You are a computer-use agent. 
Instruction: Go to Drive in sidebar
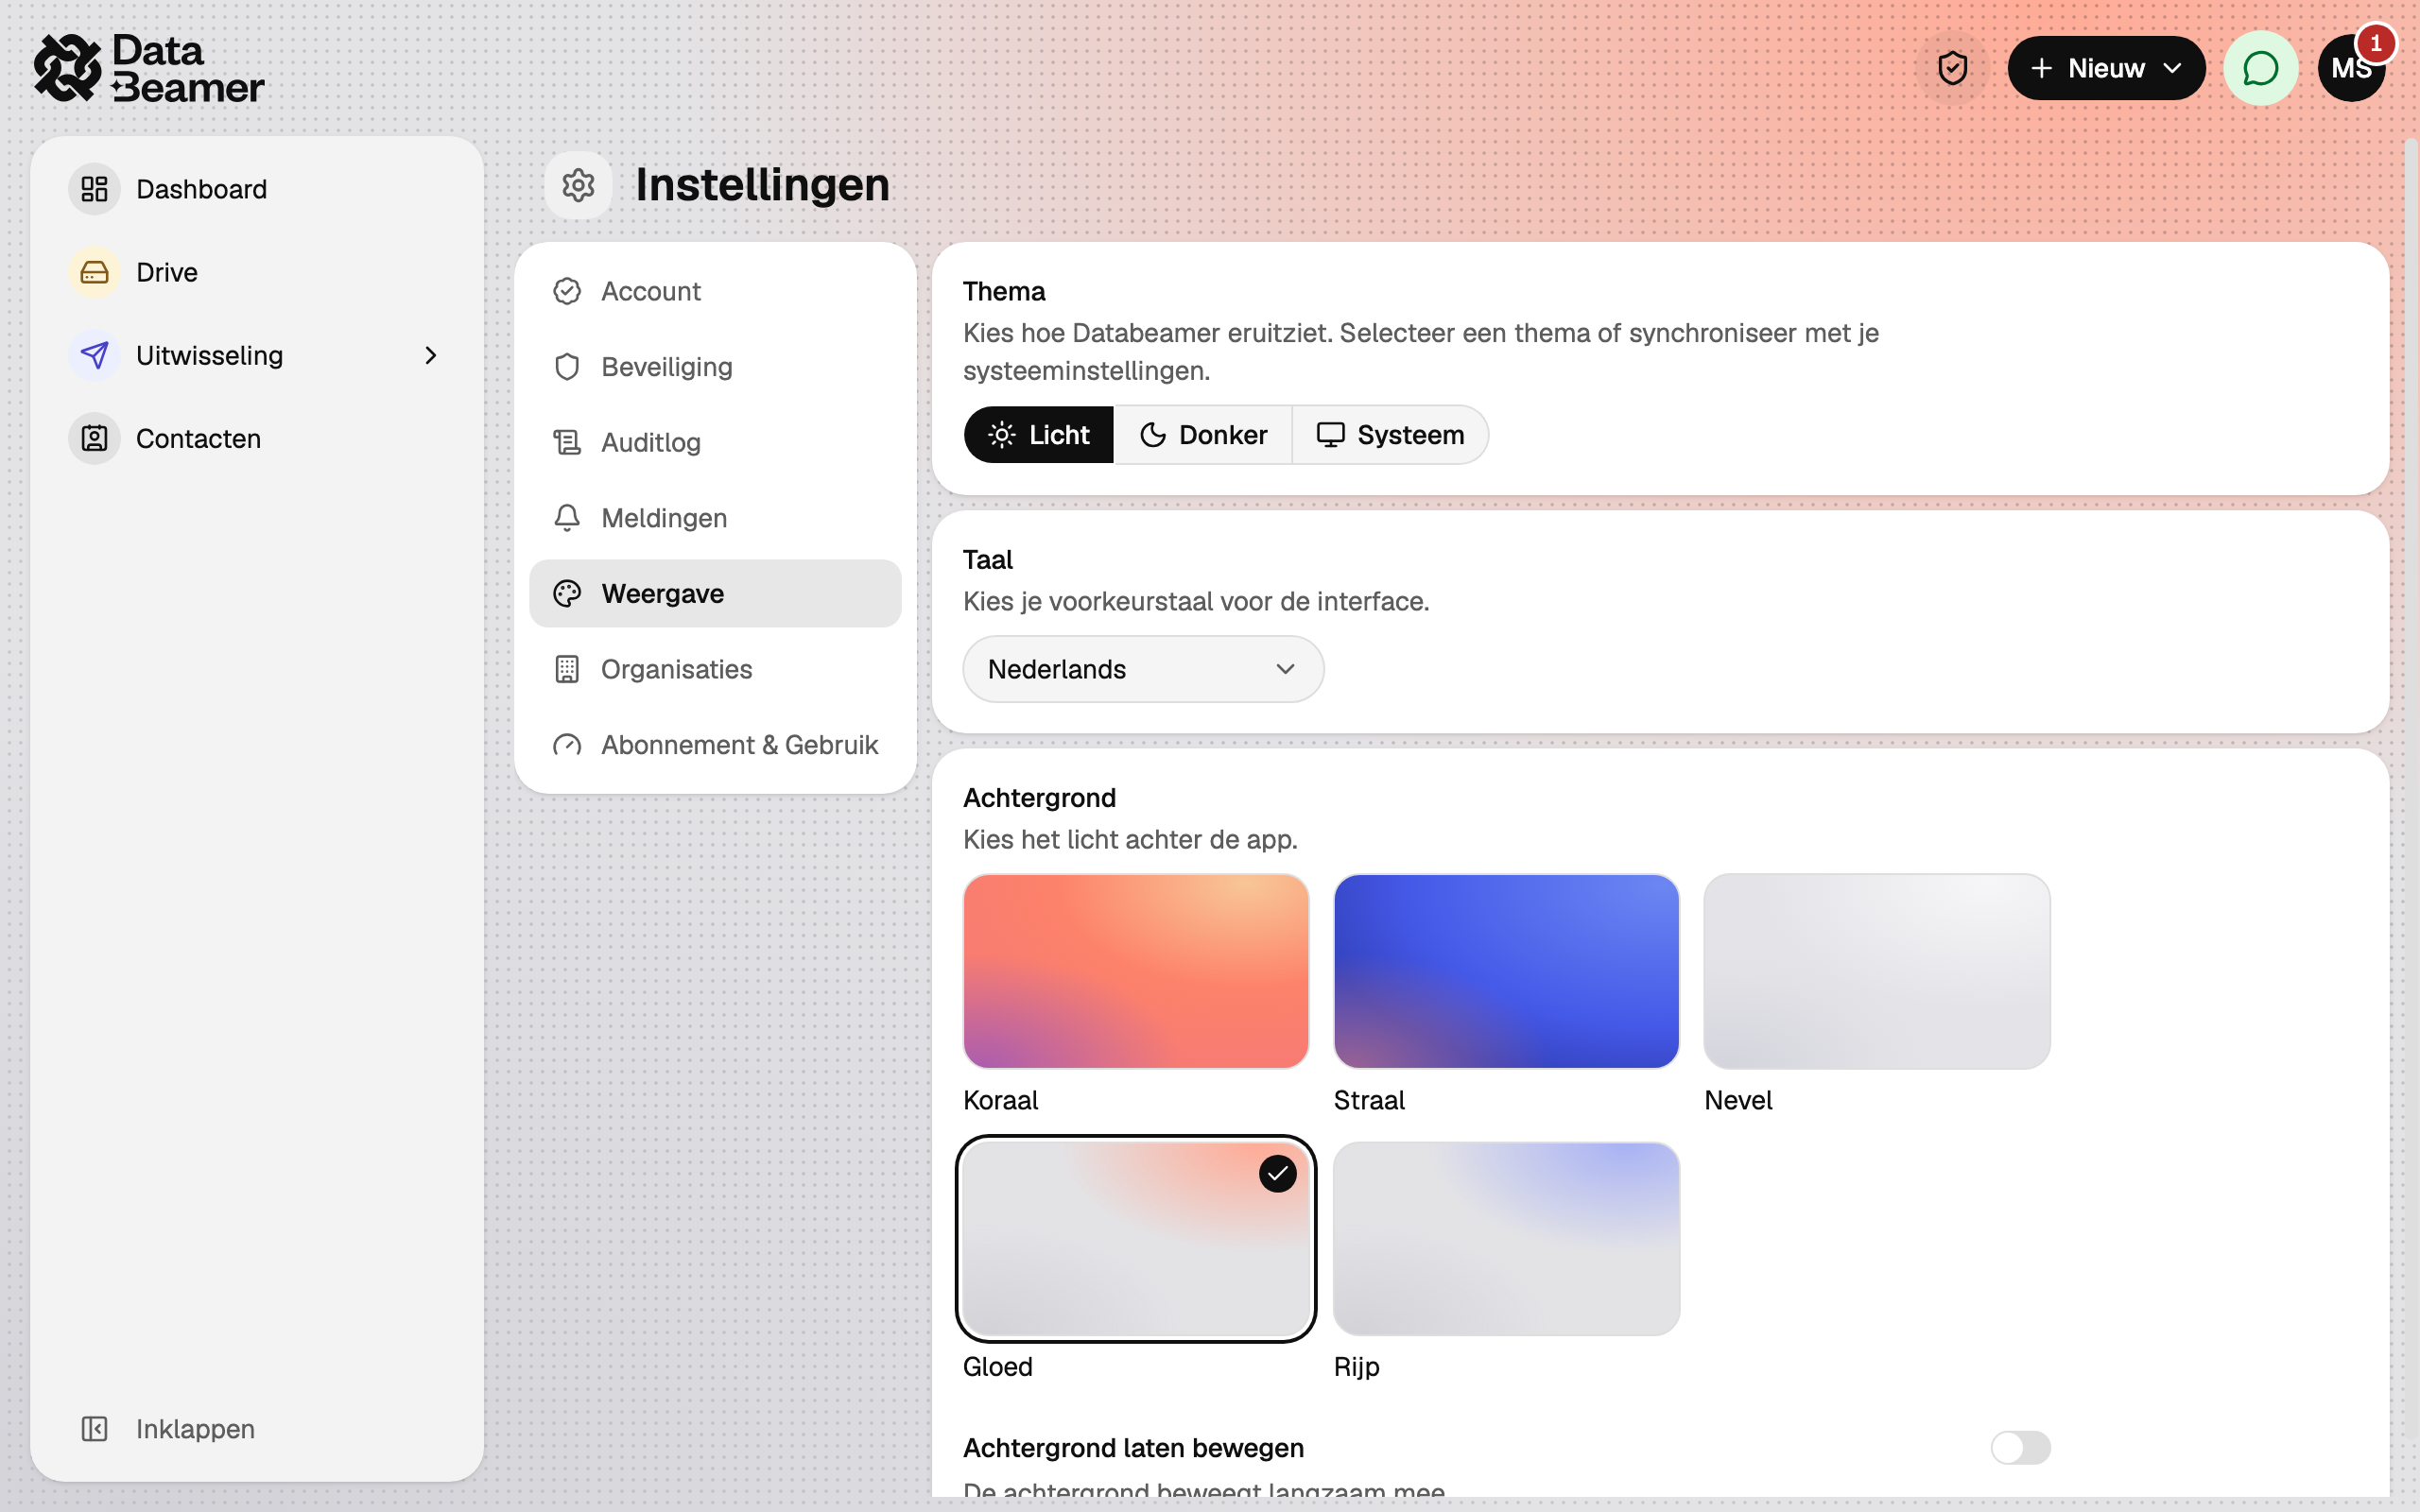pos(257,272)
